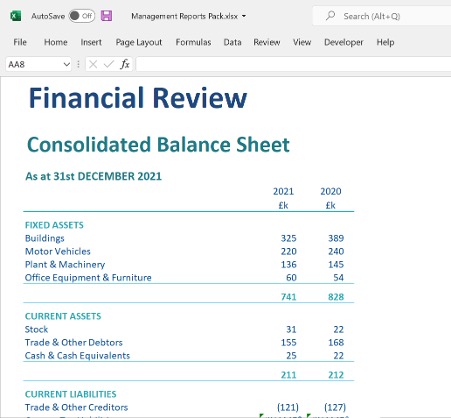
Task: Switch to the Review tab
Action: click(x=267, y=42)
